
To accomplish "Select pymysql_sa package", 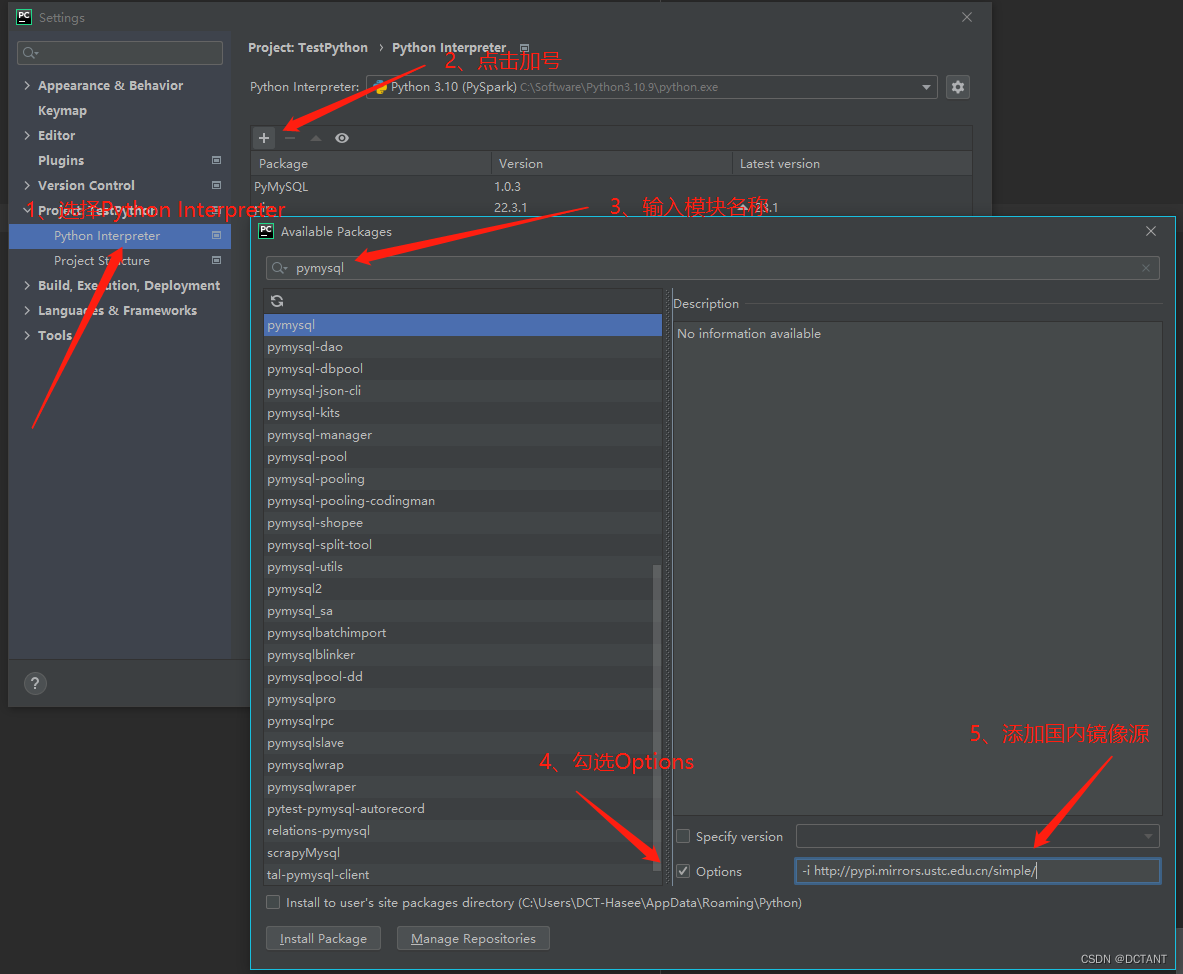I will (458, 611).
